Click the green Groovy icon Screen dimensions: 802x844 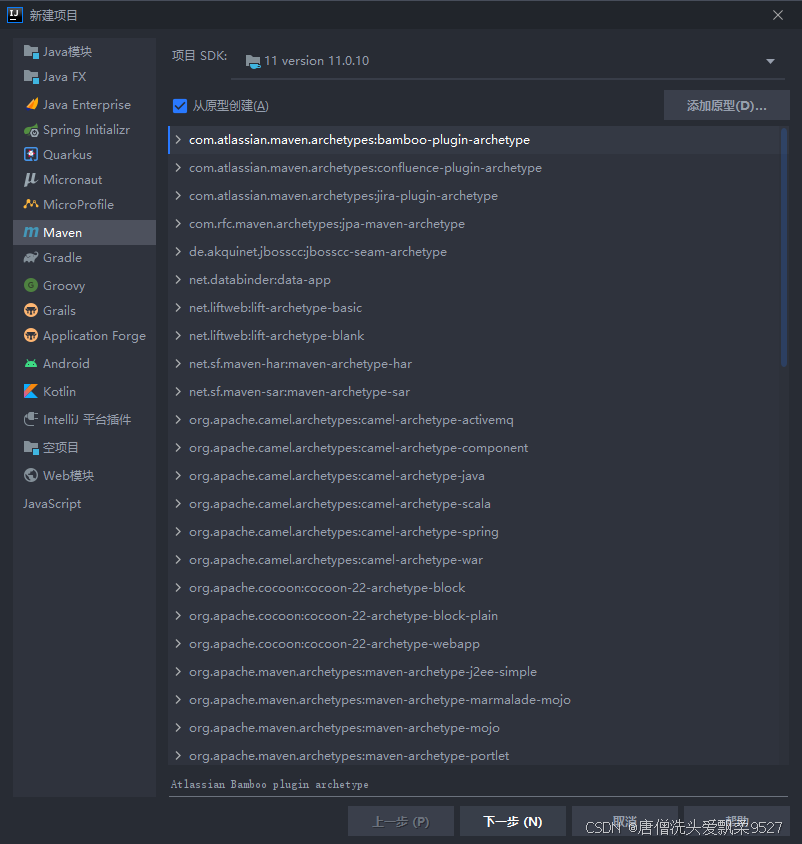coord(31,285)
